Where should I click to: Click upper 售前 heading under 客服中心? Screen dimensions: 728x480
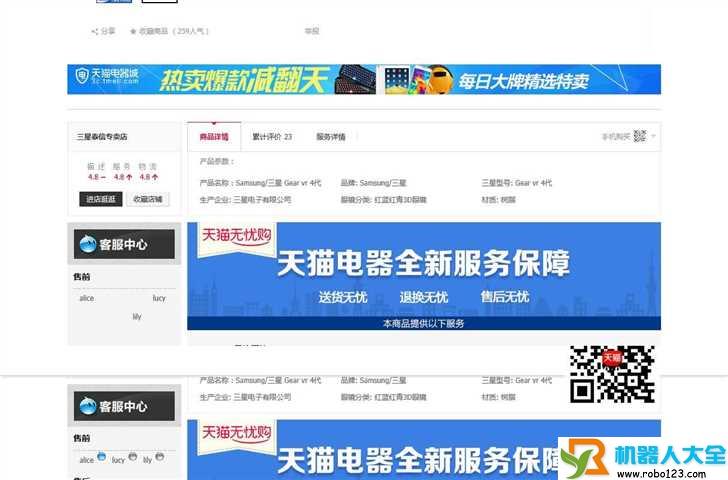click(82, 277)
